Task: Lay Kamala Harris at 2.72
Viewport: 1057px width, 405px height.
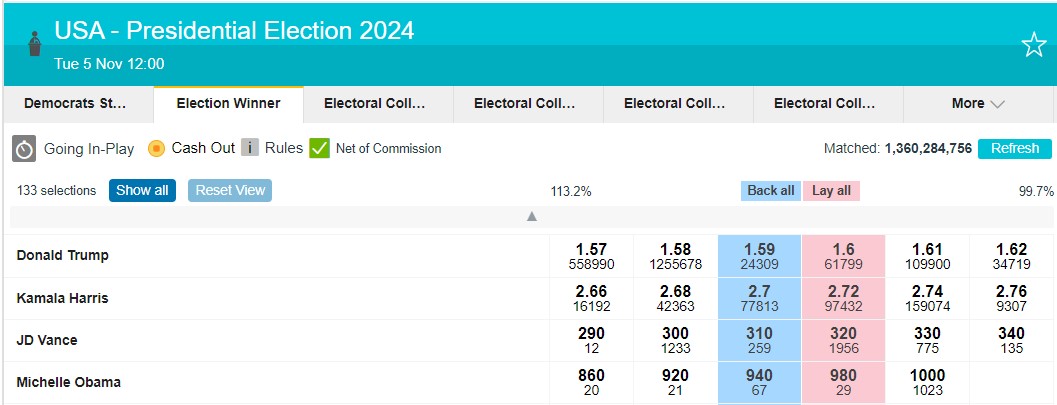Action: click(x=843, y=298)
